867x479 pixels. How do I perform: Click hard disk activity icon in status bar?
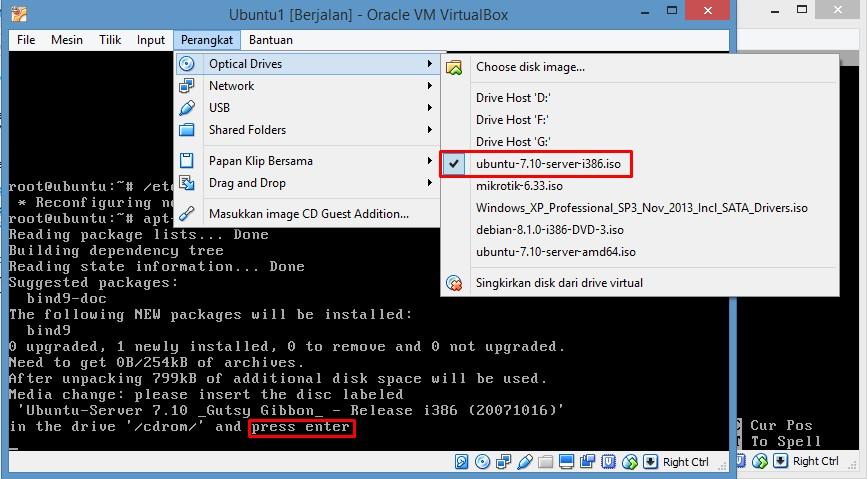[x=461, y=461]
